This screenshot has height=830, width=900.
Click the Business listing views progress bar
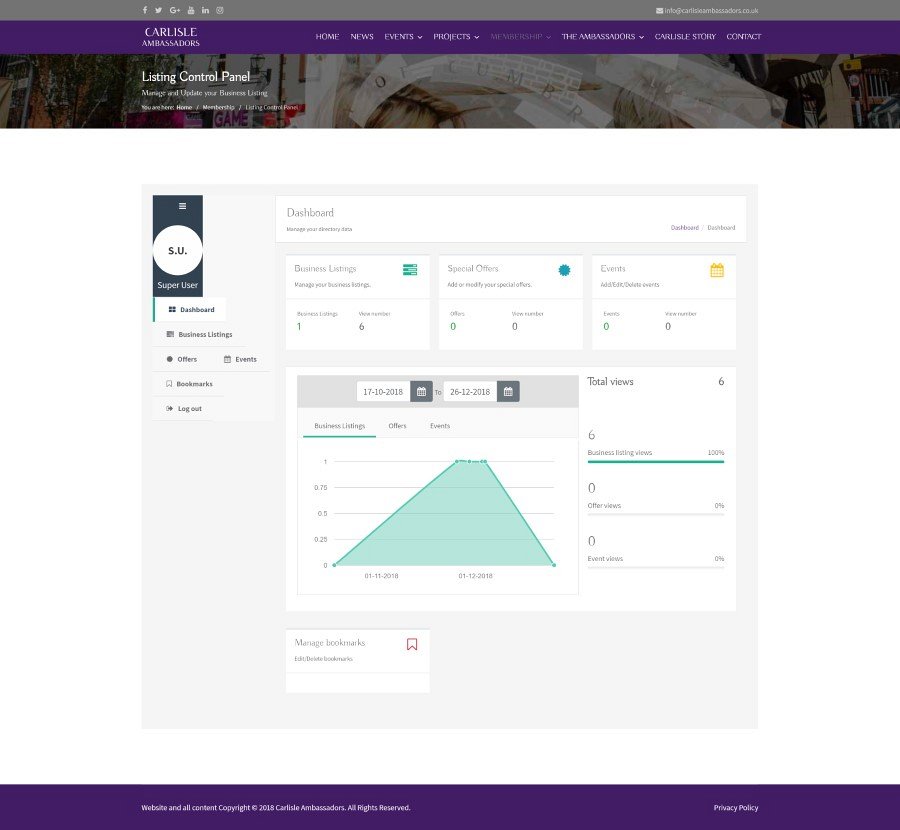click(x=655, y=462)
